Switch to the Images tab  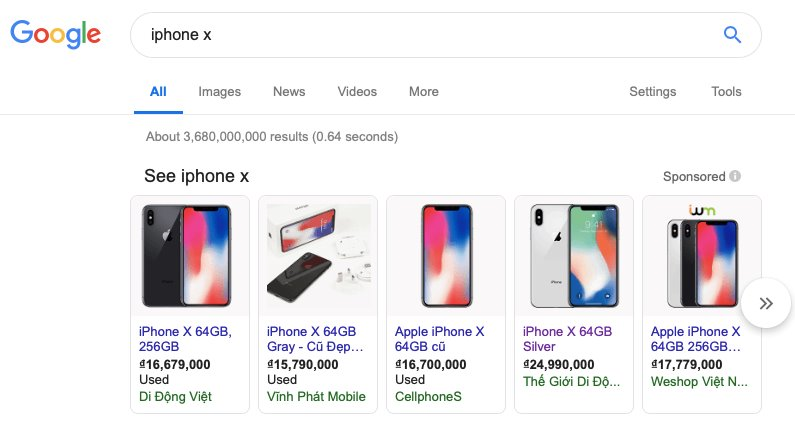(219, 92)
